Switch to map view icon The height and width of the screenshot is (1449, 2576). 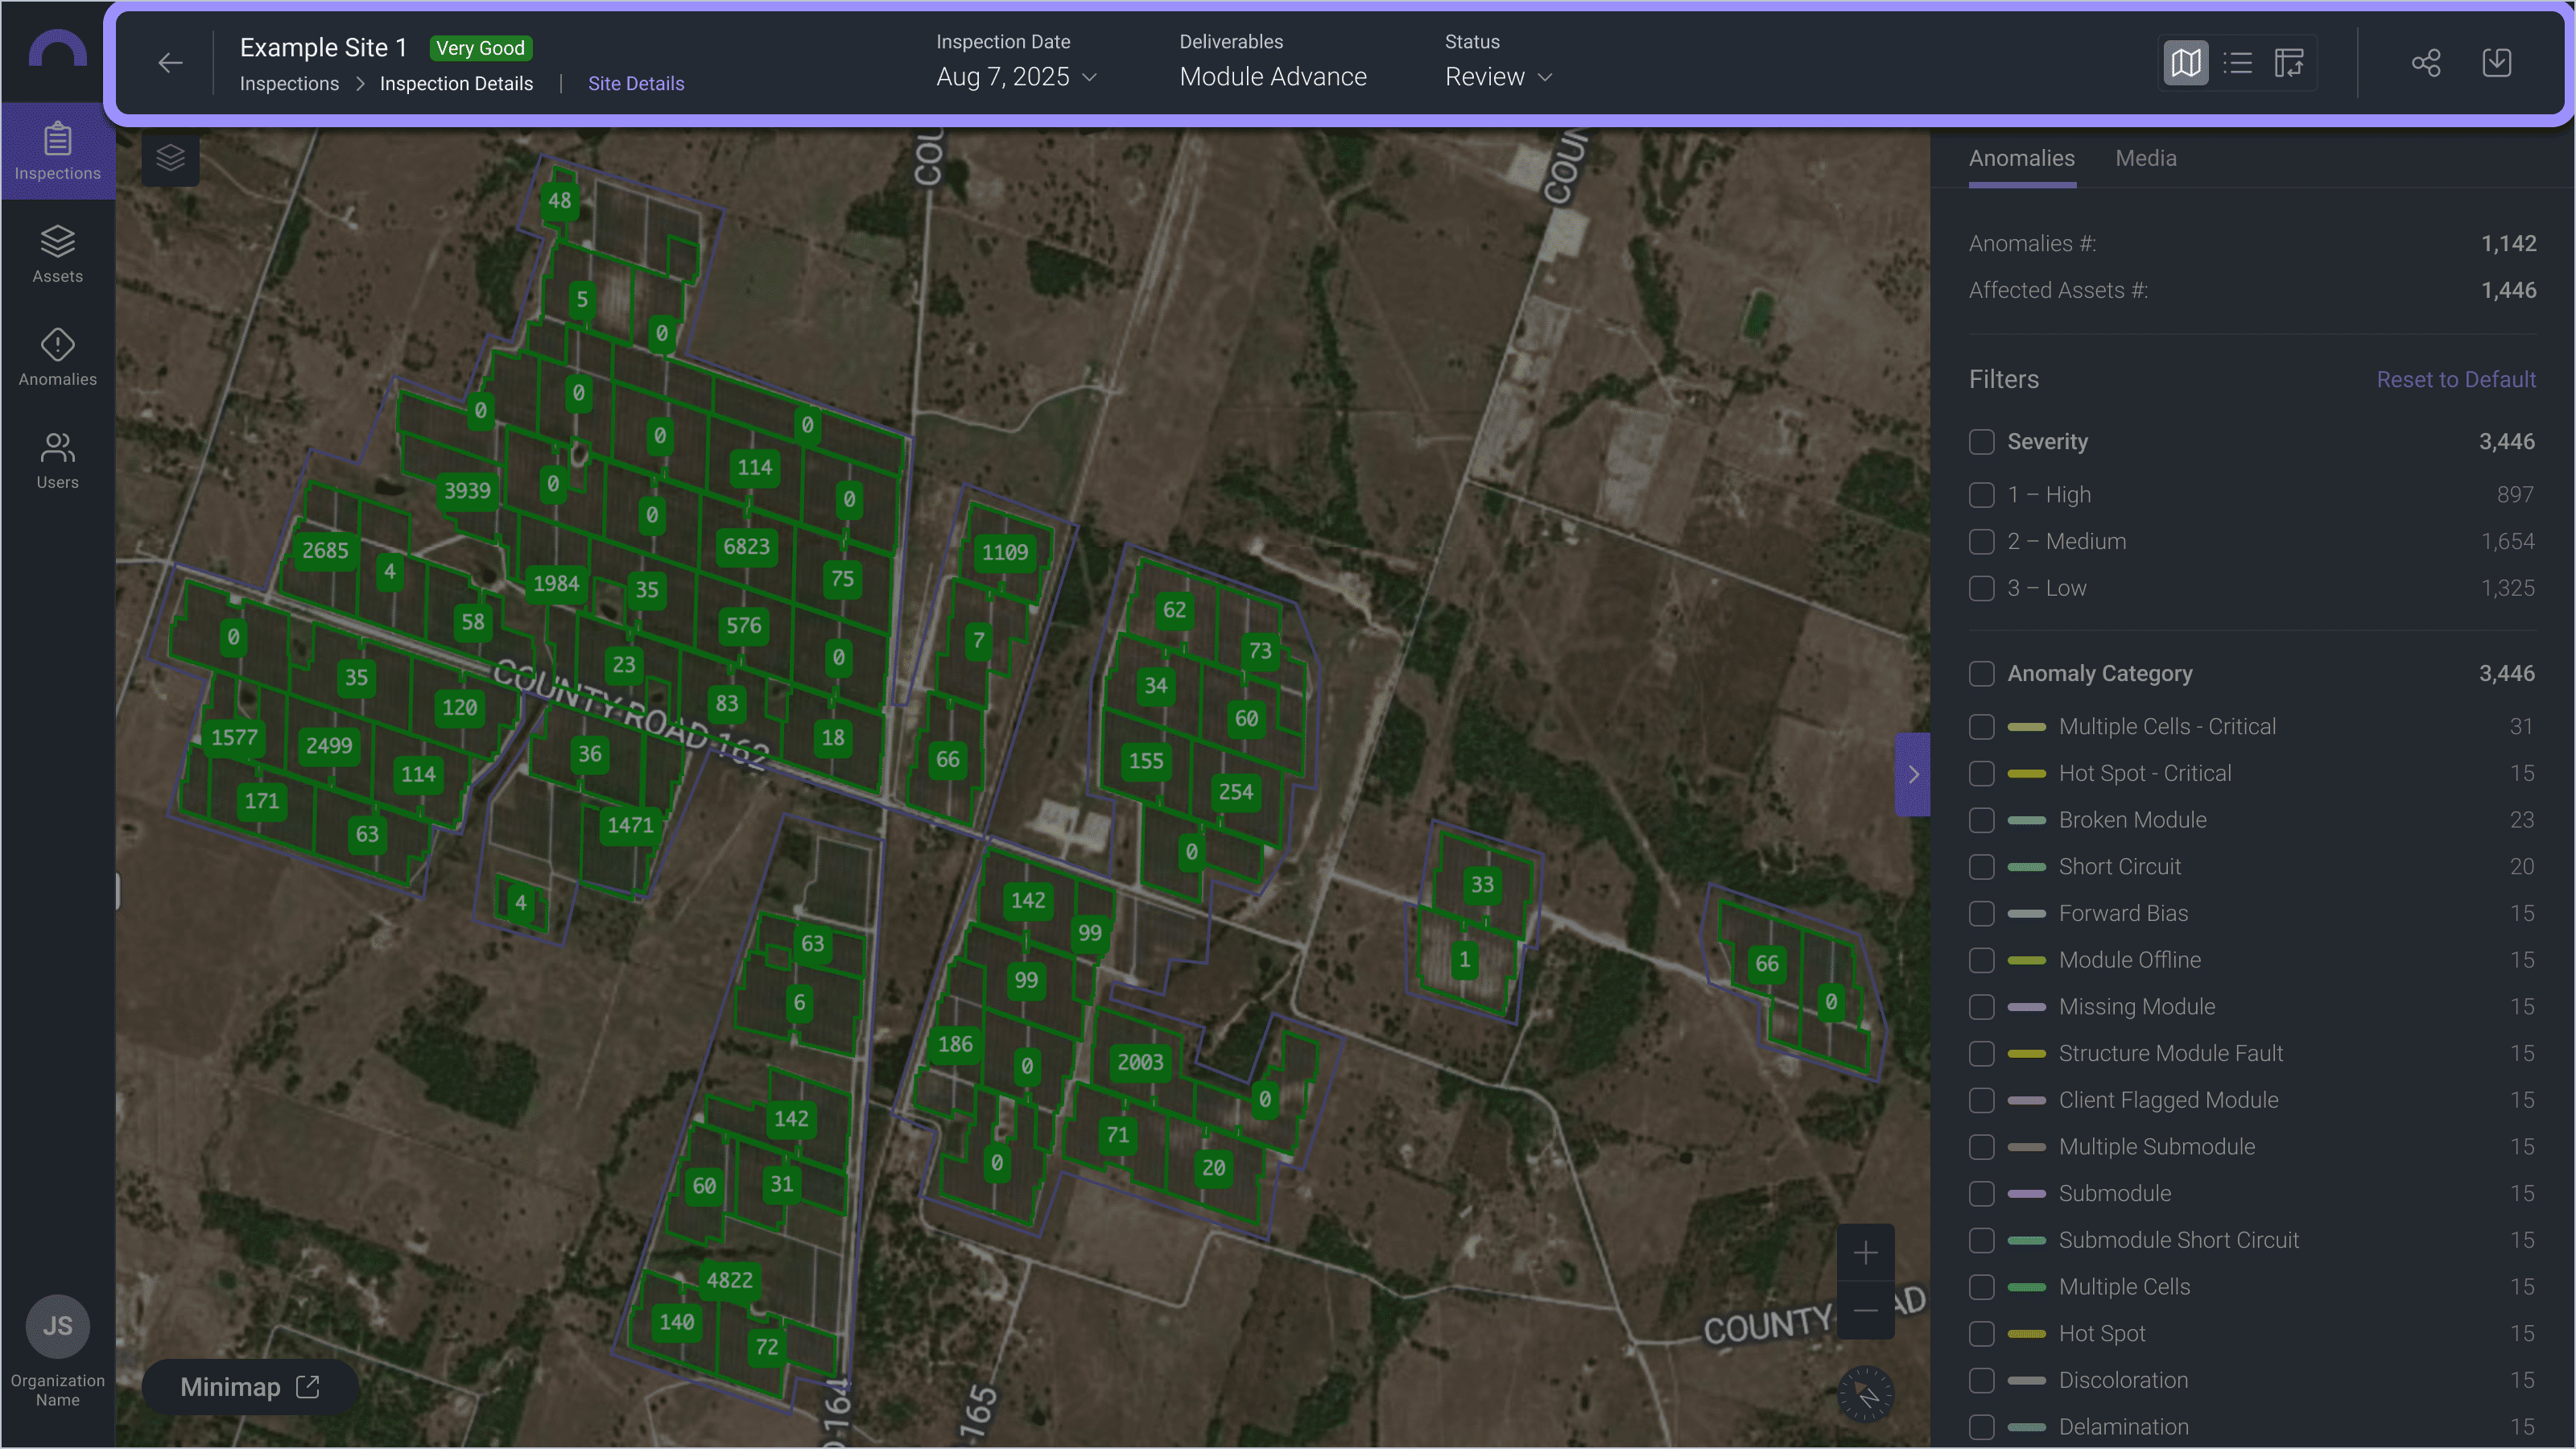[x=2185, y=63]
